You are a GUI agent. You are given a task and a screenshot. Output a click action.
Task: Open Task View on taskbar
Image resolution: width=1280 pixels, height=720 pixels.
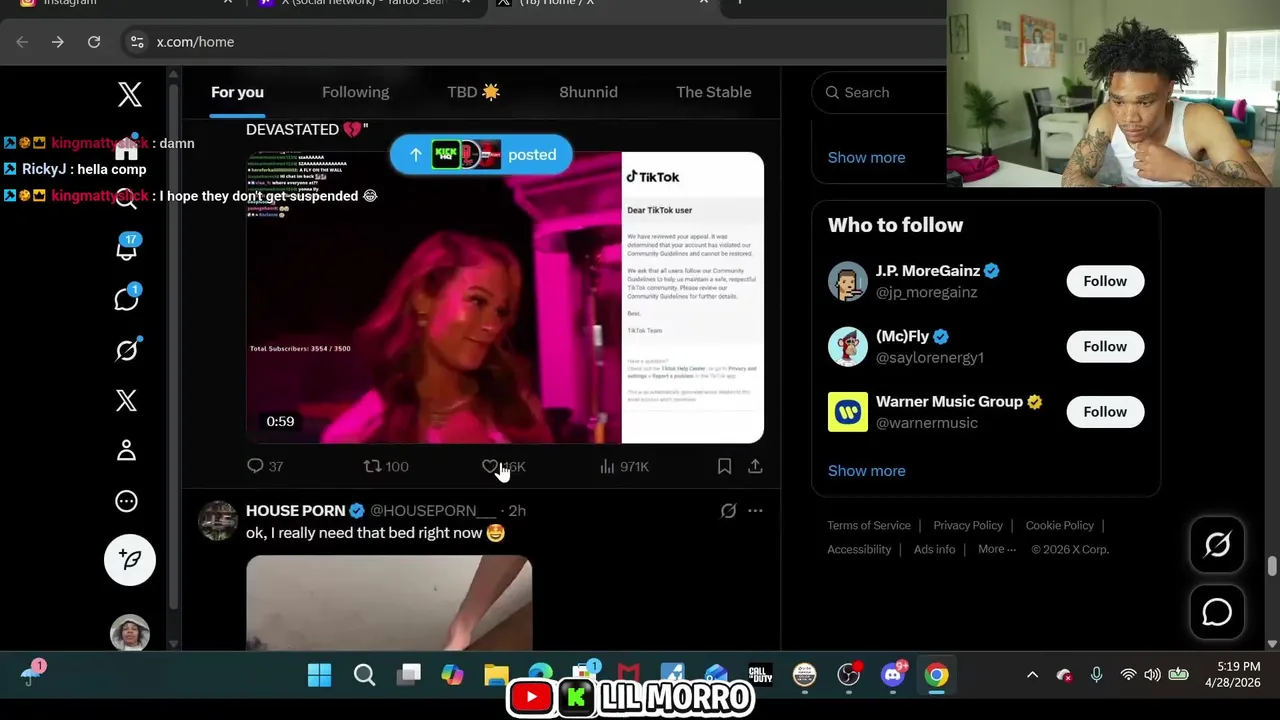(x=409, y=676)
